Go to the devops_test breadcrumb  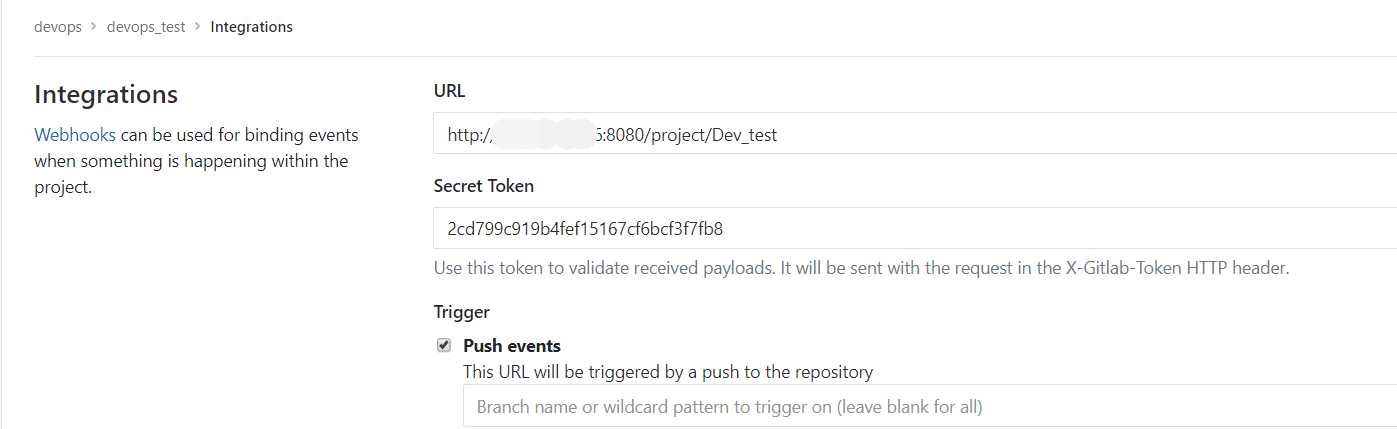[x=146, y=27]
